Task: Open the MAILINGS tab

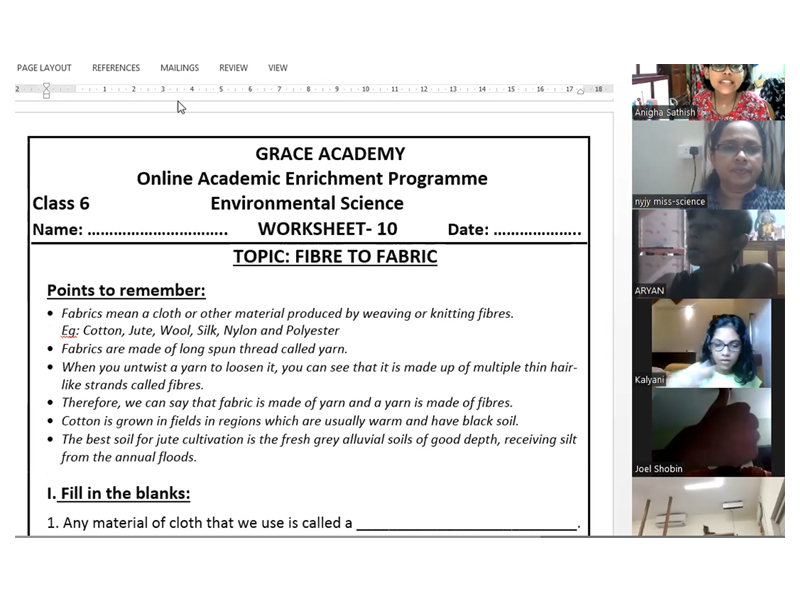Action: [179, 68]
